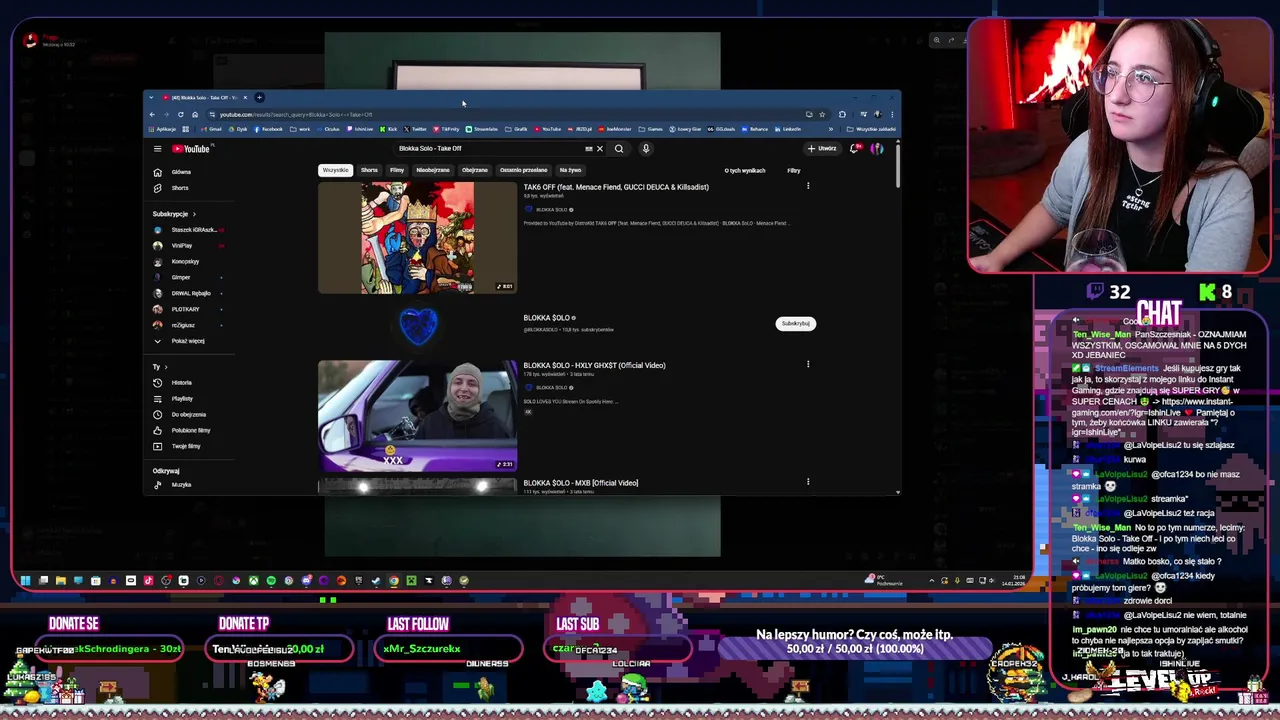1280x720 pixels.
Task: Open the Facebook bookmark
Action: coord(268,129)
